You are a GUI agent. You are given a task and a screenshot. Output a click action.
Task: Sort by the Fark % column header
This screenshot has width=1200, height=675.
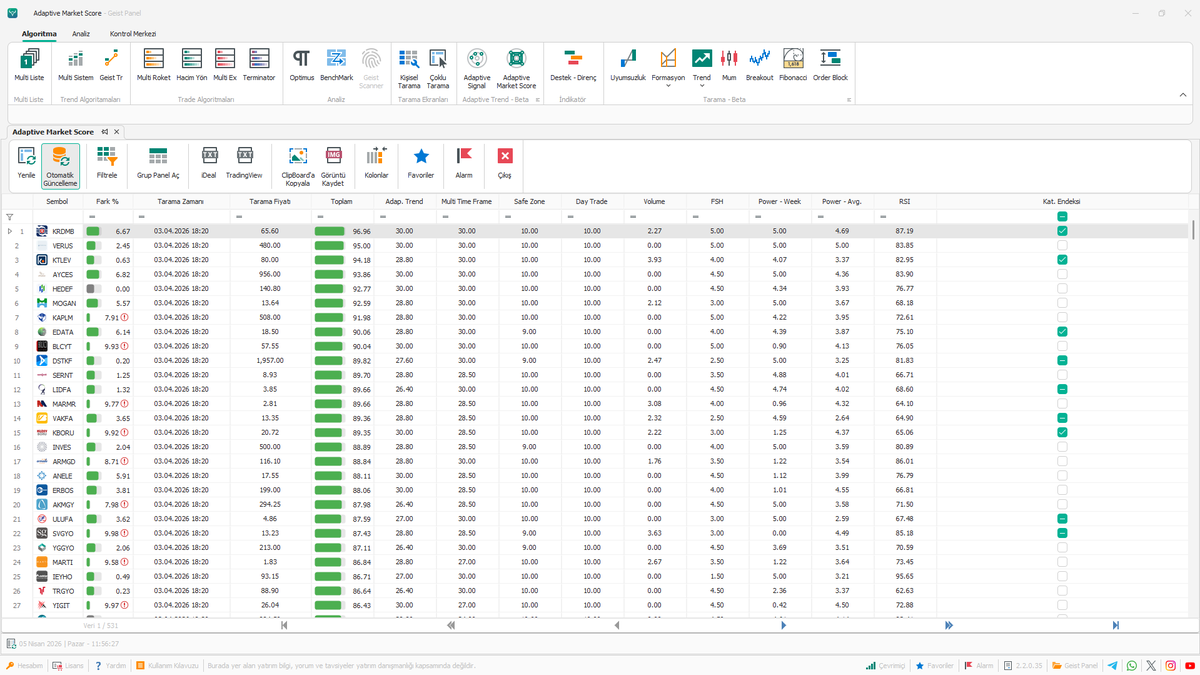click(x=107, y=201)
